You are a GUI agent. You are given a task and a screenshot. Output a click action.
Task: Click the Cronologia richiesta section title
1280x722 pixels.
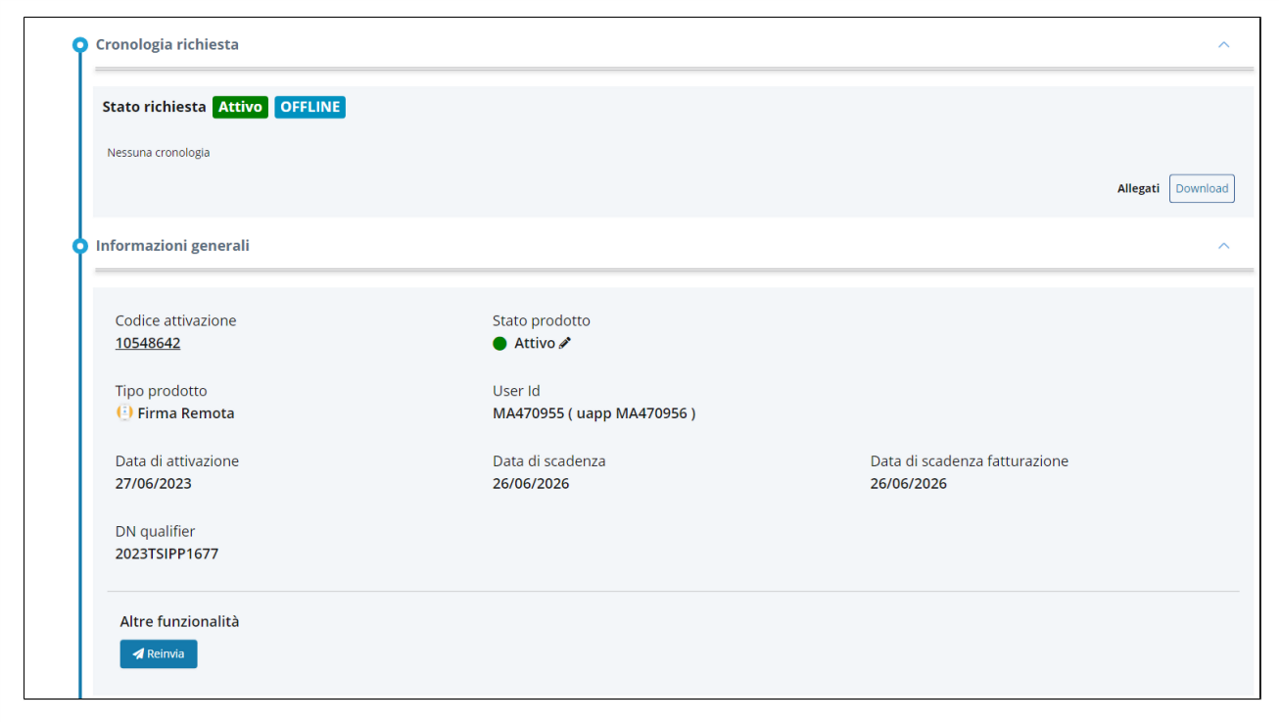167,45
